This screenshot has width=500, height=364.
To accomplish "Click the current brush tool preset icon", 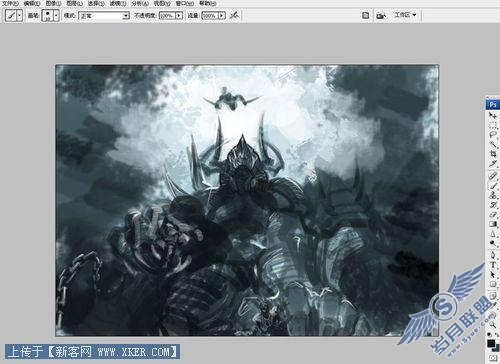I will coord(11,15).
